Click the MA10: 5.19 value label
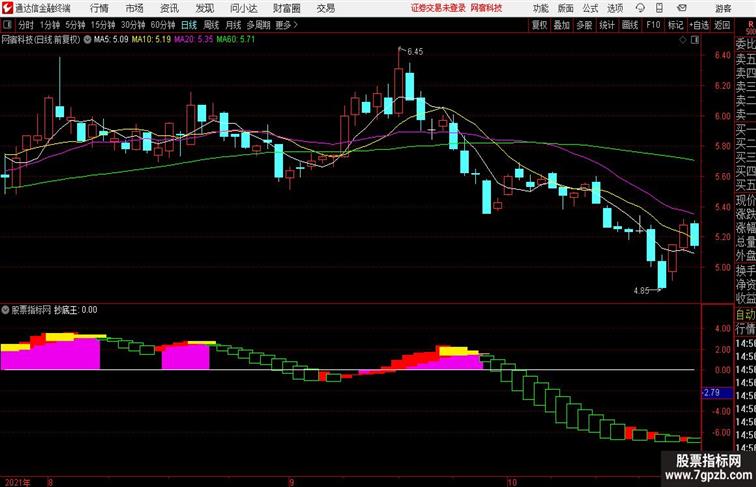This screenshot has width=756, height=487. (151, 40)
